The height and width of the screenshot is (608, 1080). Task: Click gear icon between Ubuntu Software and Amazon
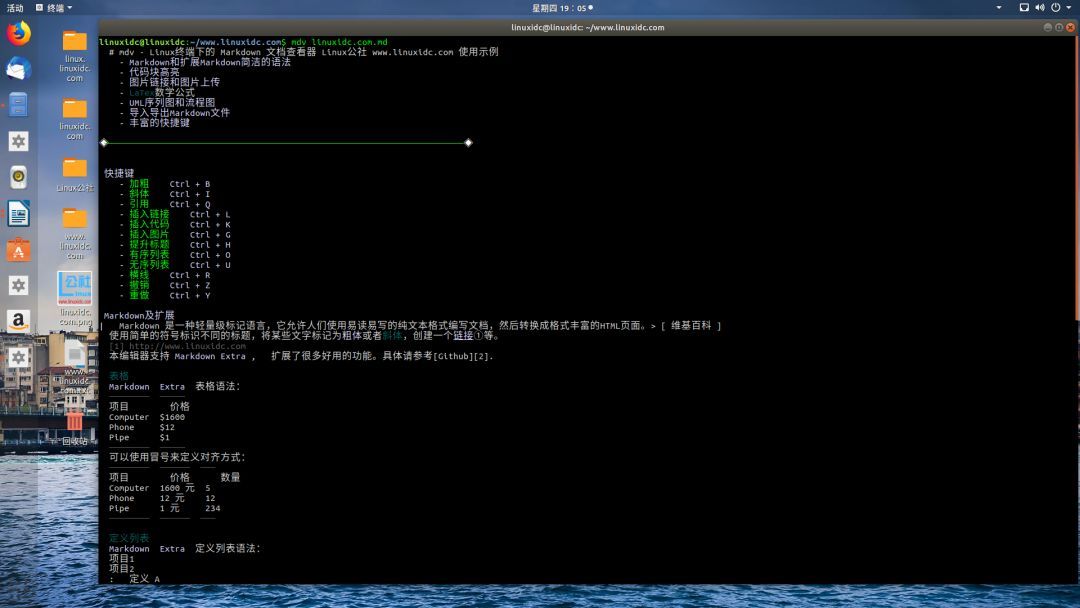19,285
